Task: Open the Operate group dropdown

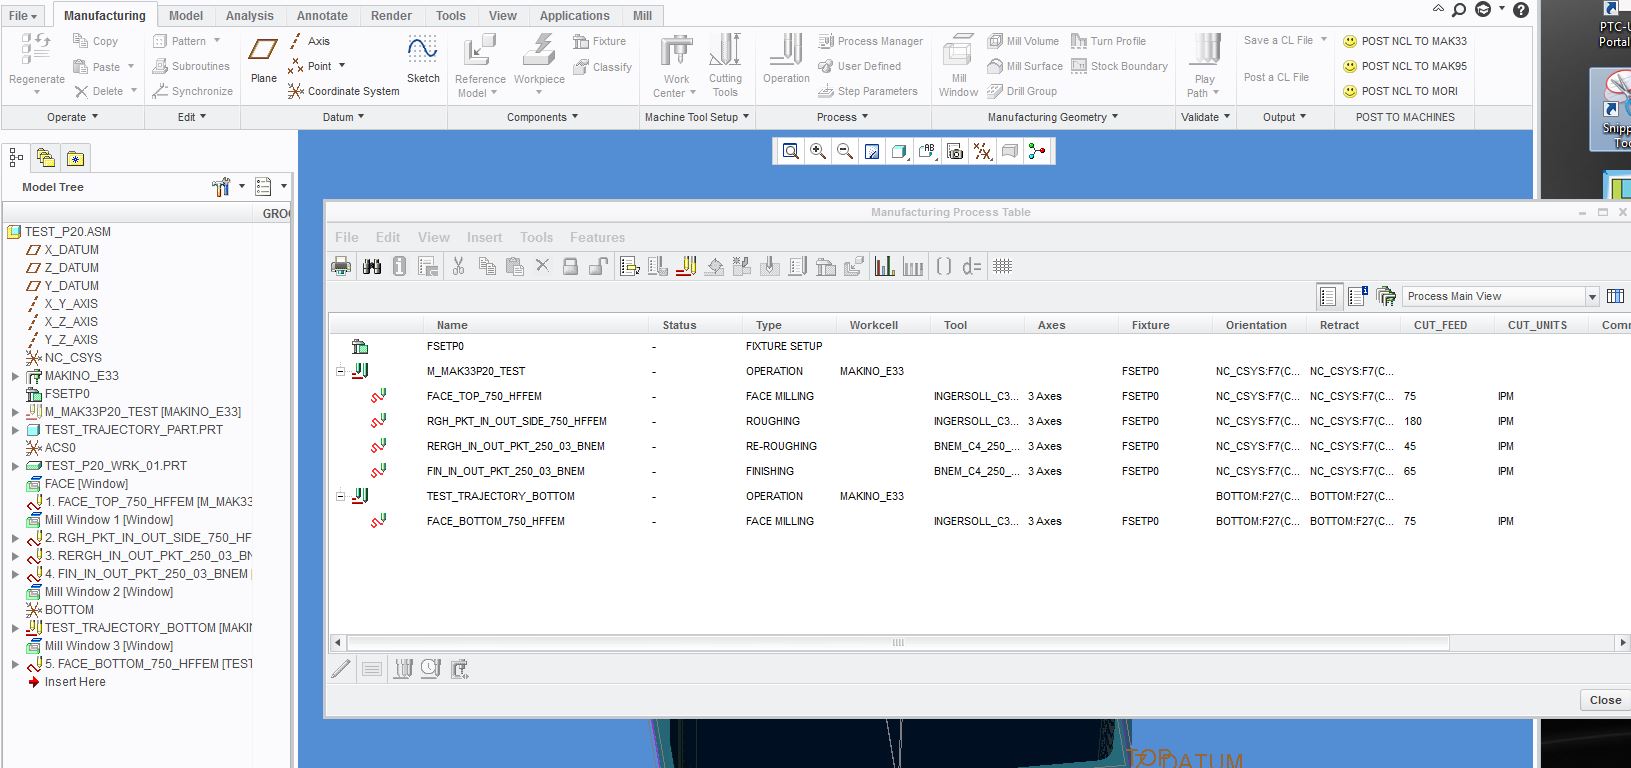Action: click(73, 117)
